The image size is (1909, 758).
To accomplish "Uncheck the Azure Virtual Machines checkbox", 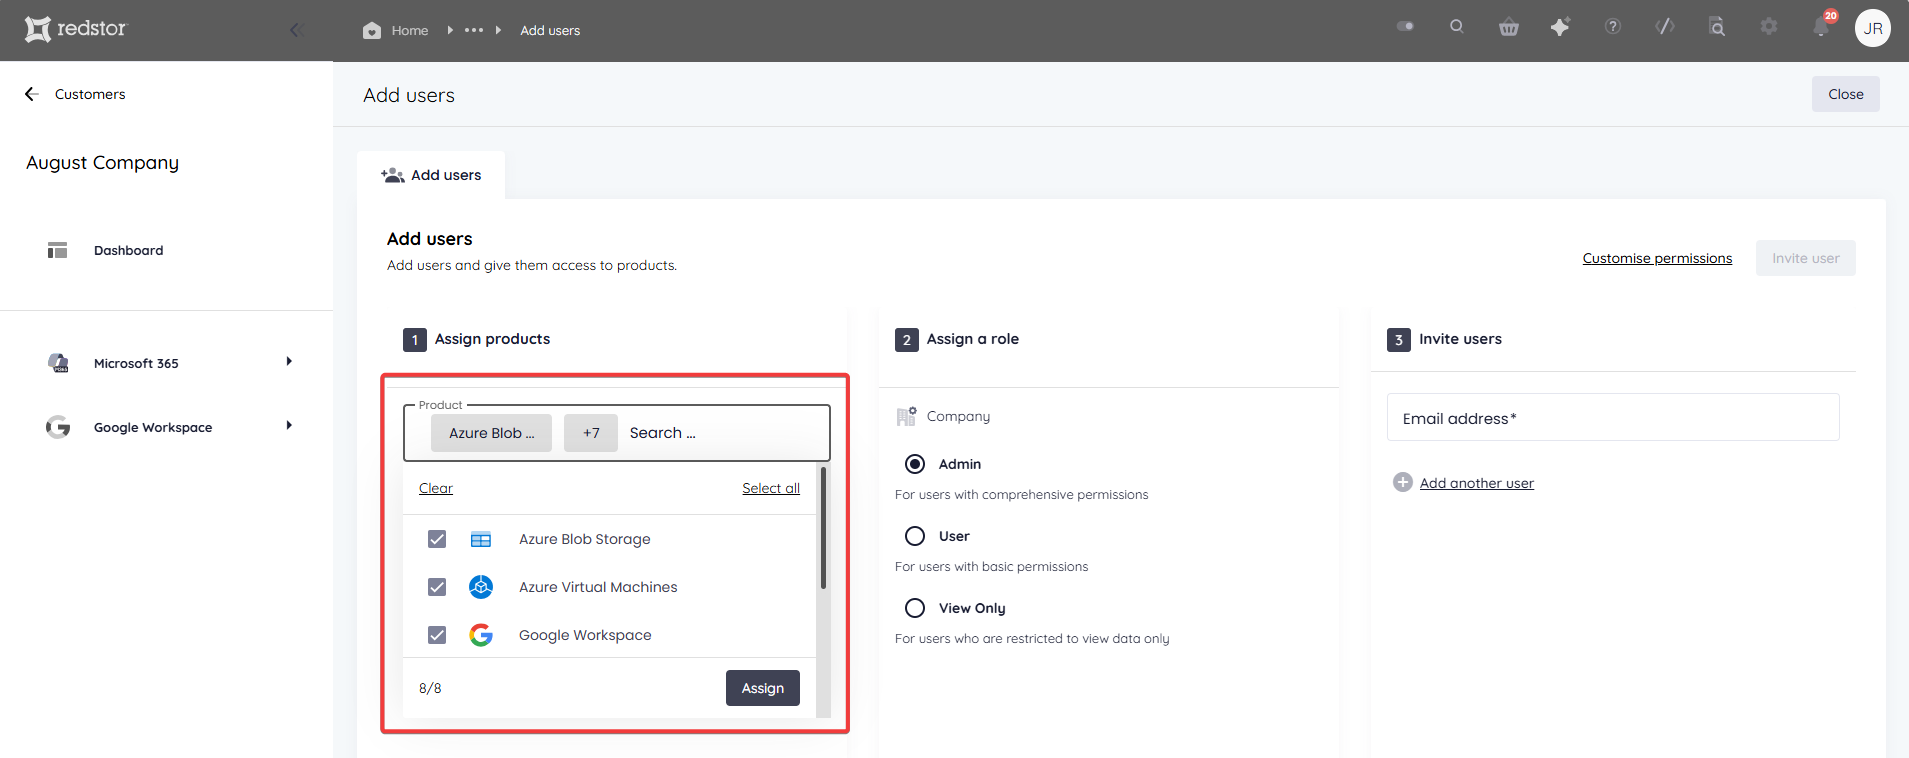I will 437,587.
